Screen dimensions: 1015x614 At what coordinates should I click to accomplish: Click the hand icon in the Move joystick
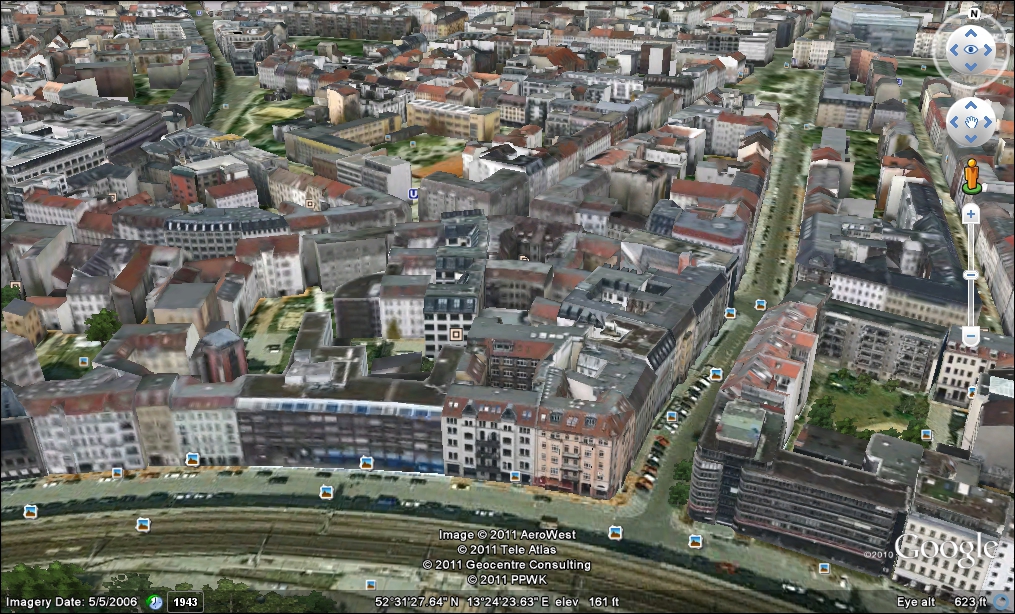[970, 122]
